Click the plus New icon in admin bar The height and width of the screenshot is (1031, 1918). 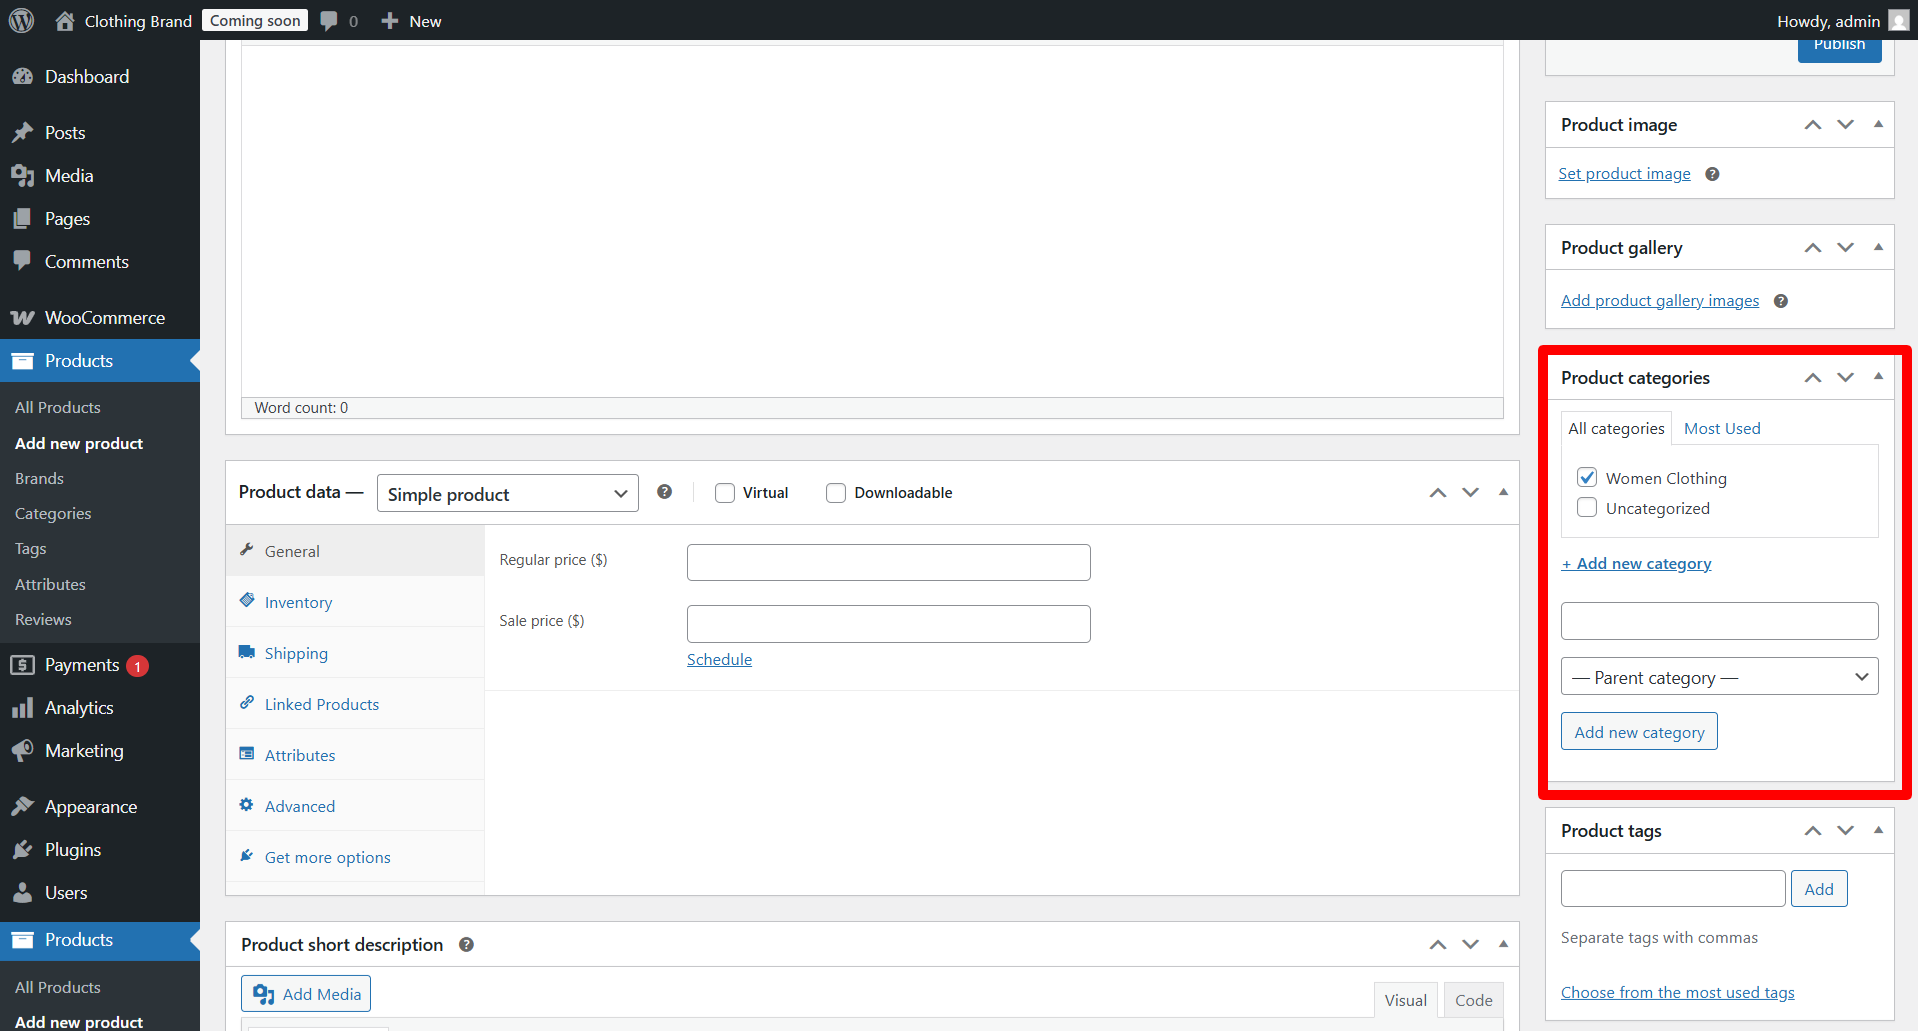(390, 21)
